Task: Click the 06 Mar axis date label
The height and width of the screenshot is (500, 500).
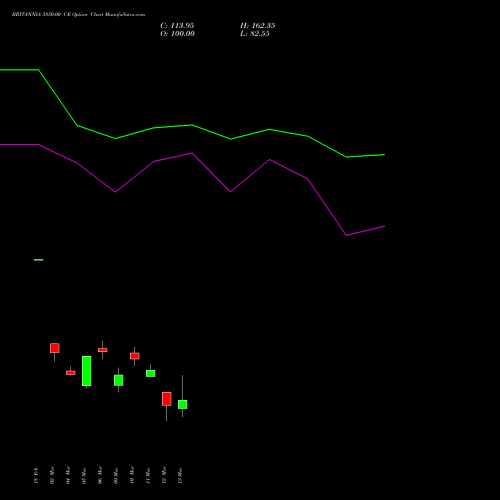Action: click(x=100, y=475)
